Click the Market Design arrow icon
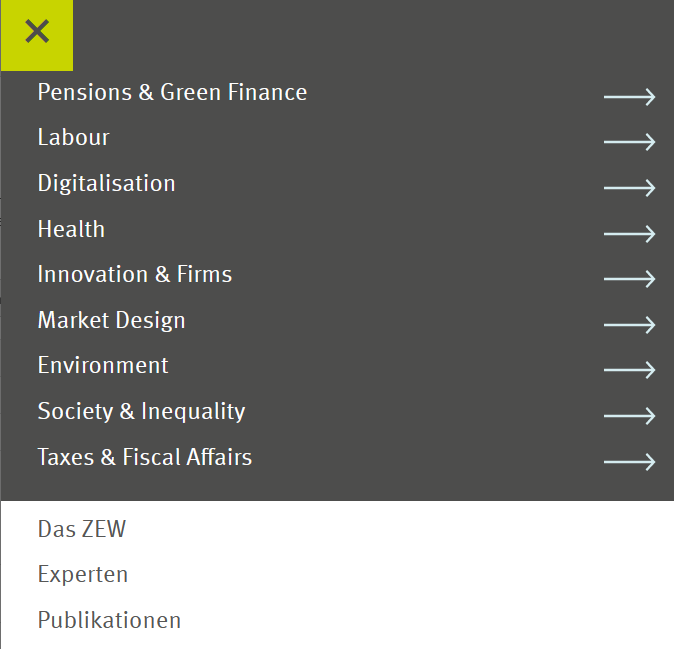The height and width of the screenshot is (649, 674). point(629,325)
